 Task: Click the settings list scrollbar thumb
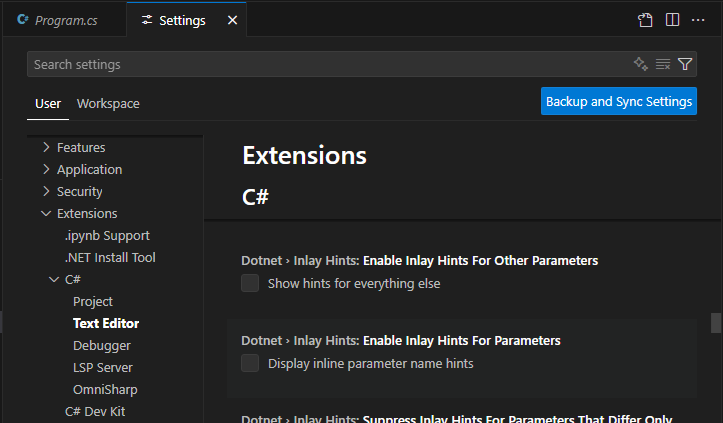point(716,323)
